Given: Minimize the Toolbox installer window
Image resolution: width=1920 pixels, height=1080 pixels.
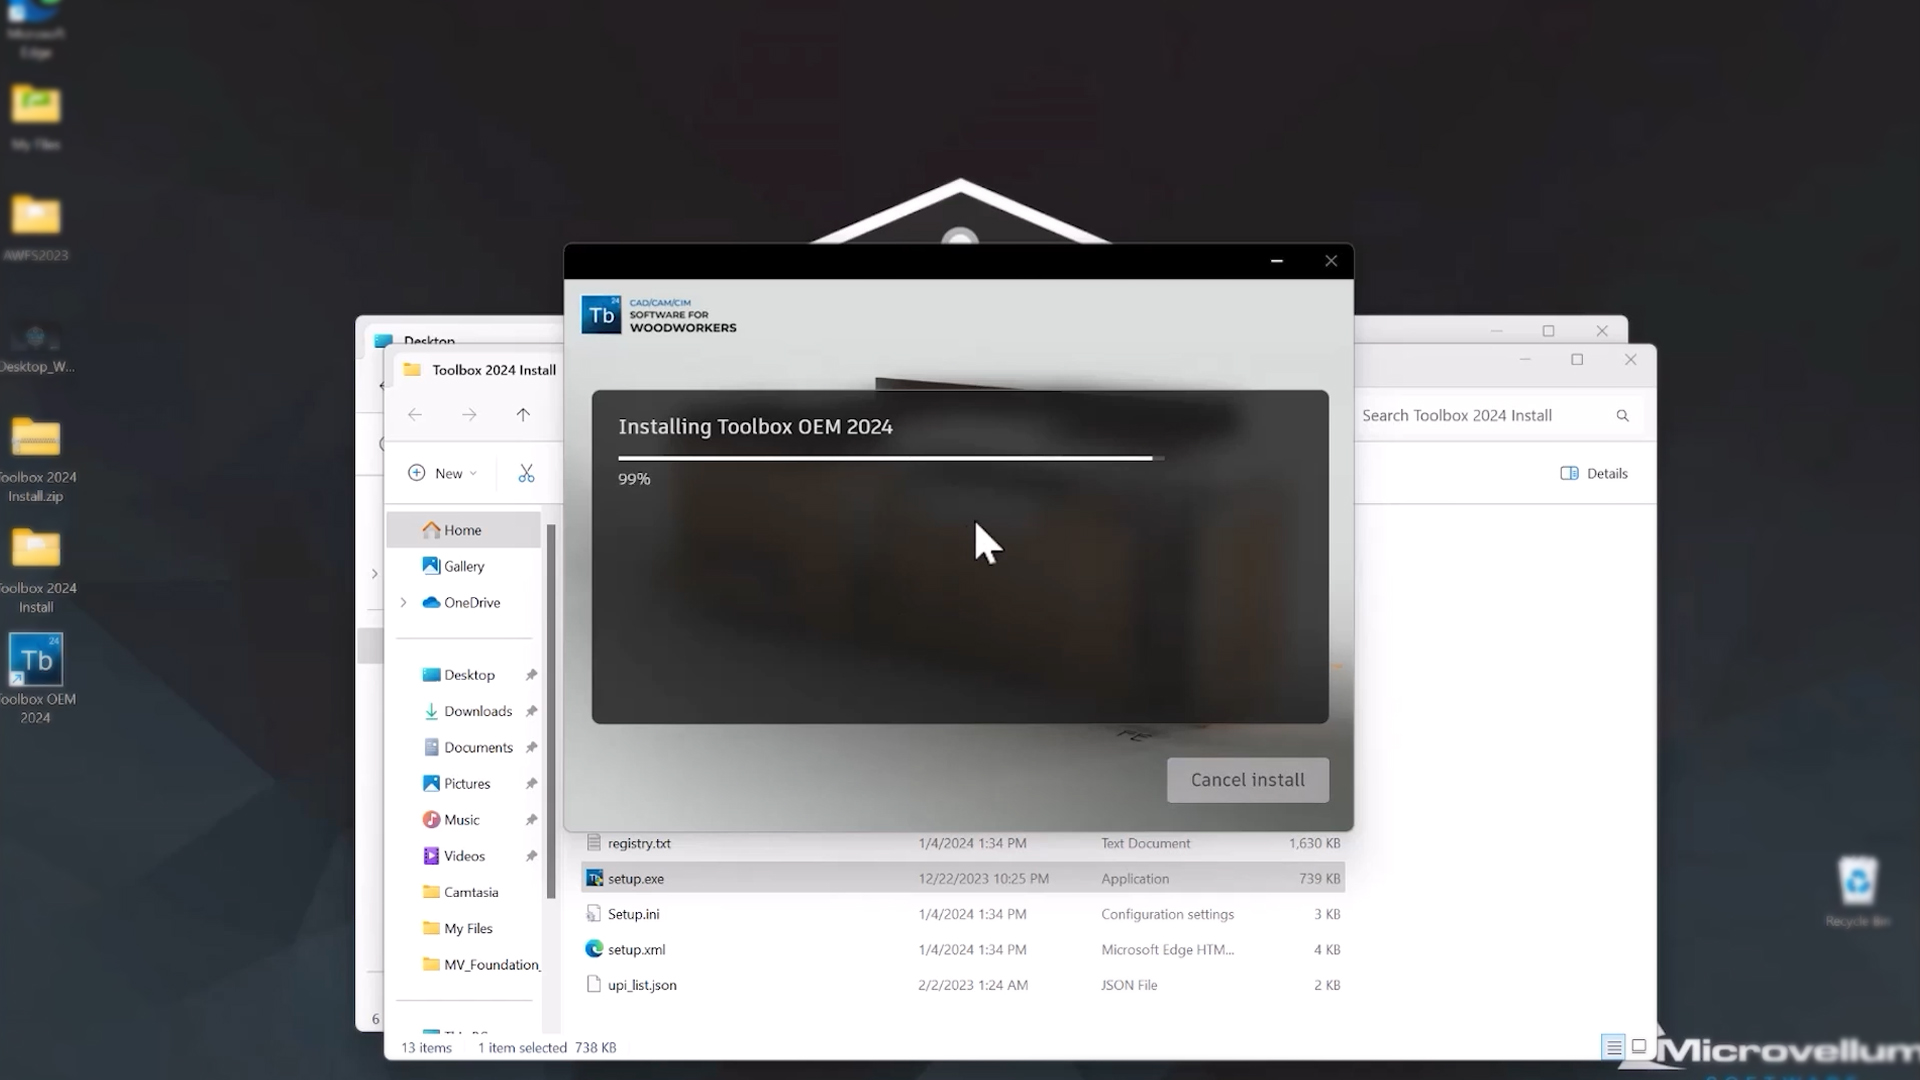Looking at the screenshot, I should point(1277,261).
